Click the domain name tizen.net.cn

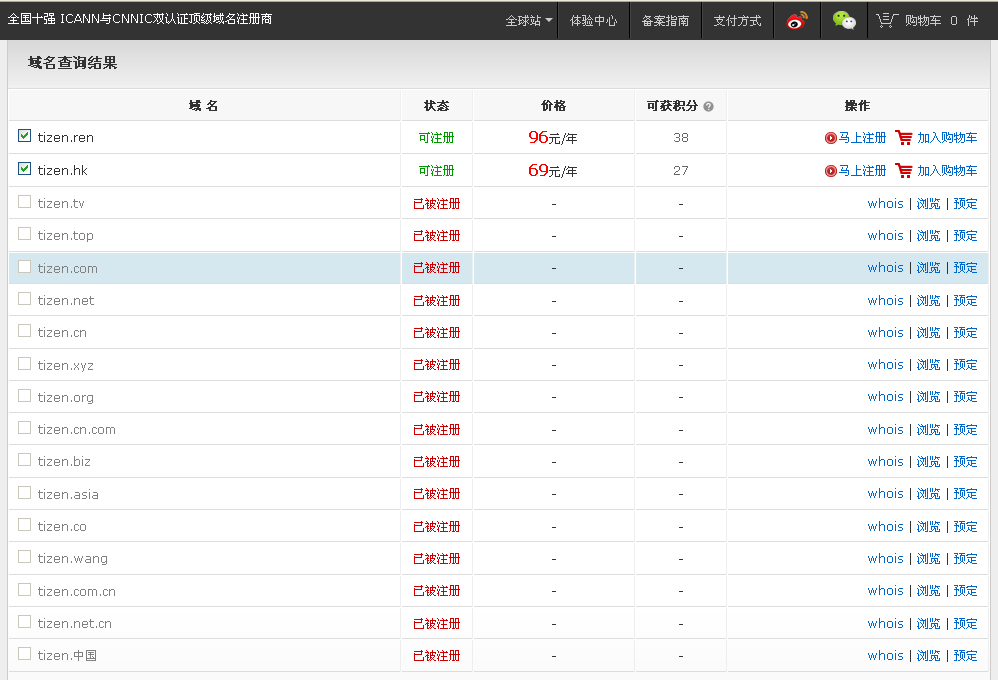point(74,624)
